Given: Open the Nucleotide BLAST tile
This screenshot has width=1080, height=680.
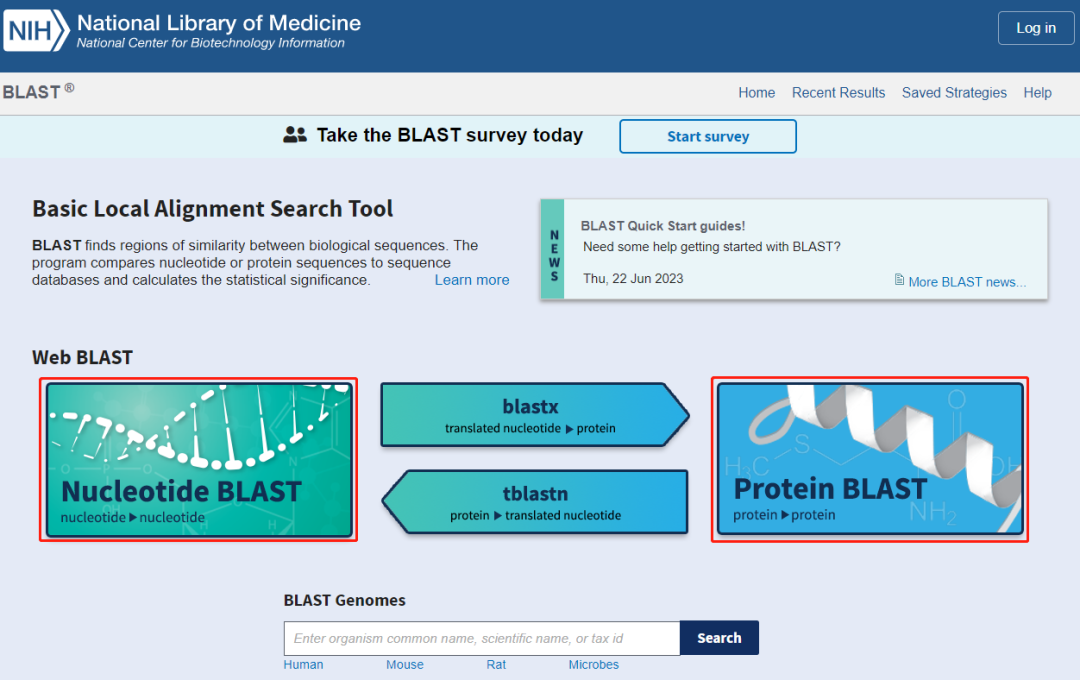Looking at the screenshot, I should tap(199, 460).
